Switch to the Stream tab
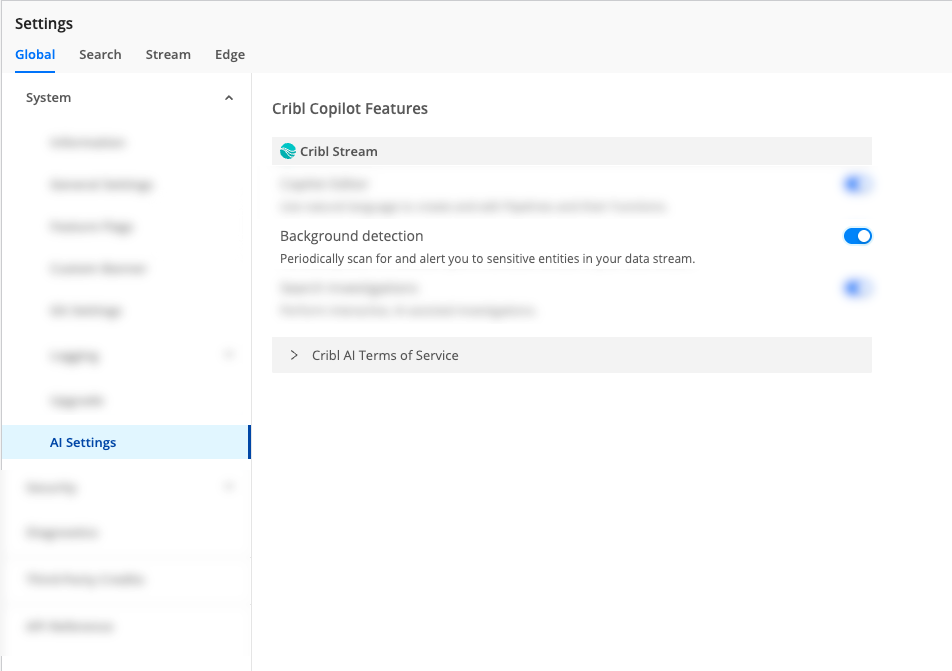Image resolution: width=952 pixels, height=671 pixels. (168, 55)
